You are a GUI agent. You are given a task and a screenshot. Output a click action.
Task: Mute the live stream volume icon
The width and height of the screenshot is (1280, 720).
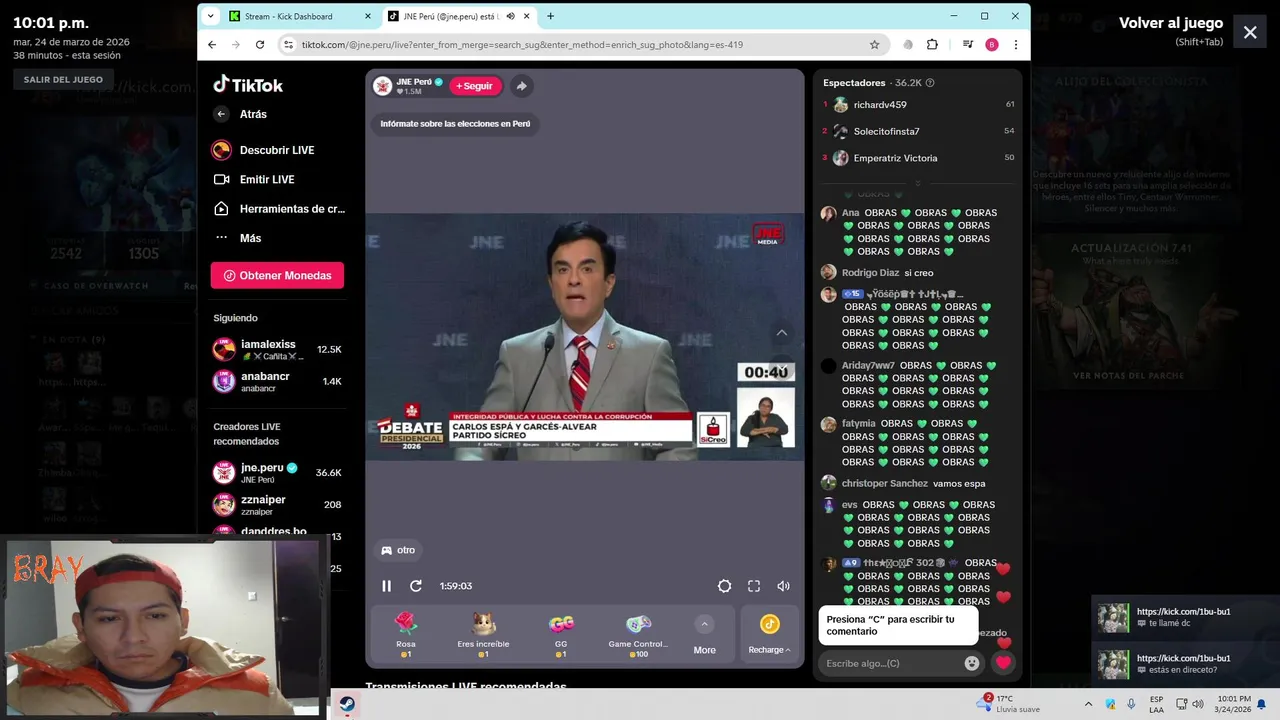(x=783, y=586)
